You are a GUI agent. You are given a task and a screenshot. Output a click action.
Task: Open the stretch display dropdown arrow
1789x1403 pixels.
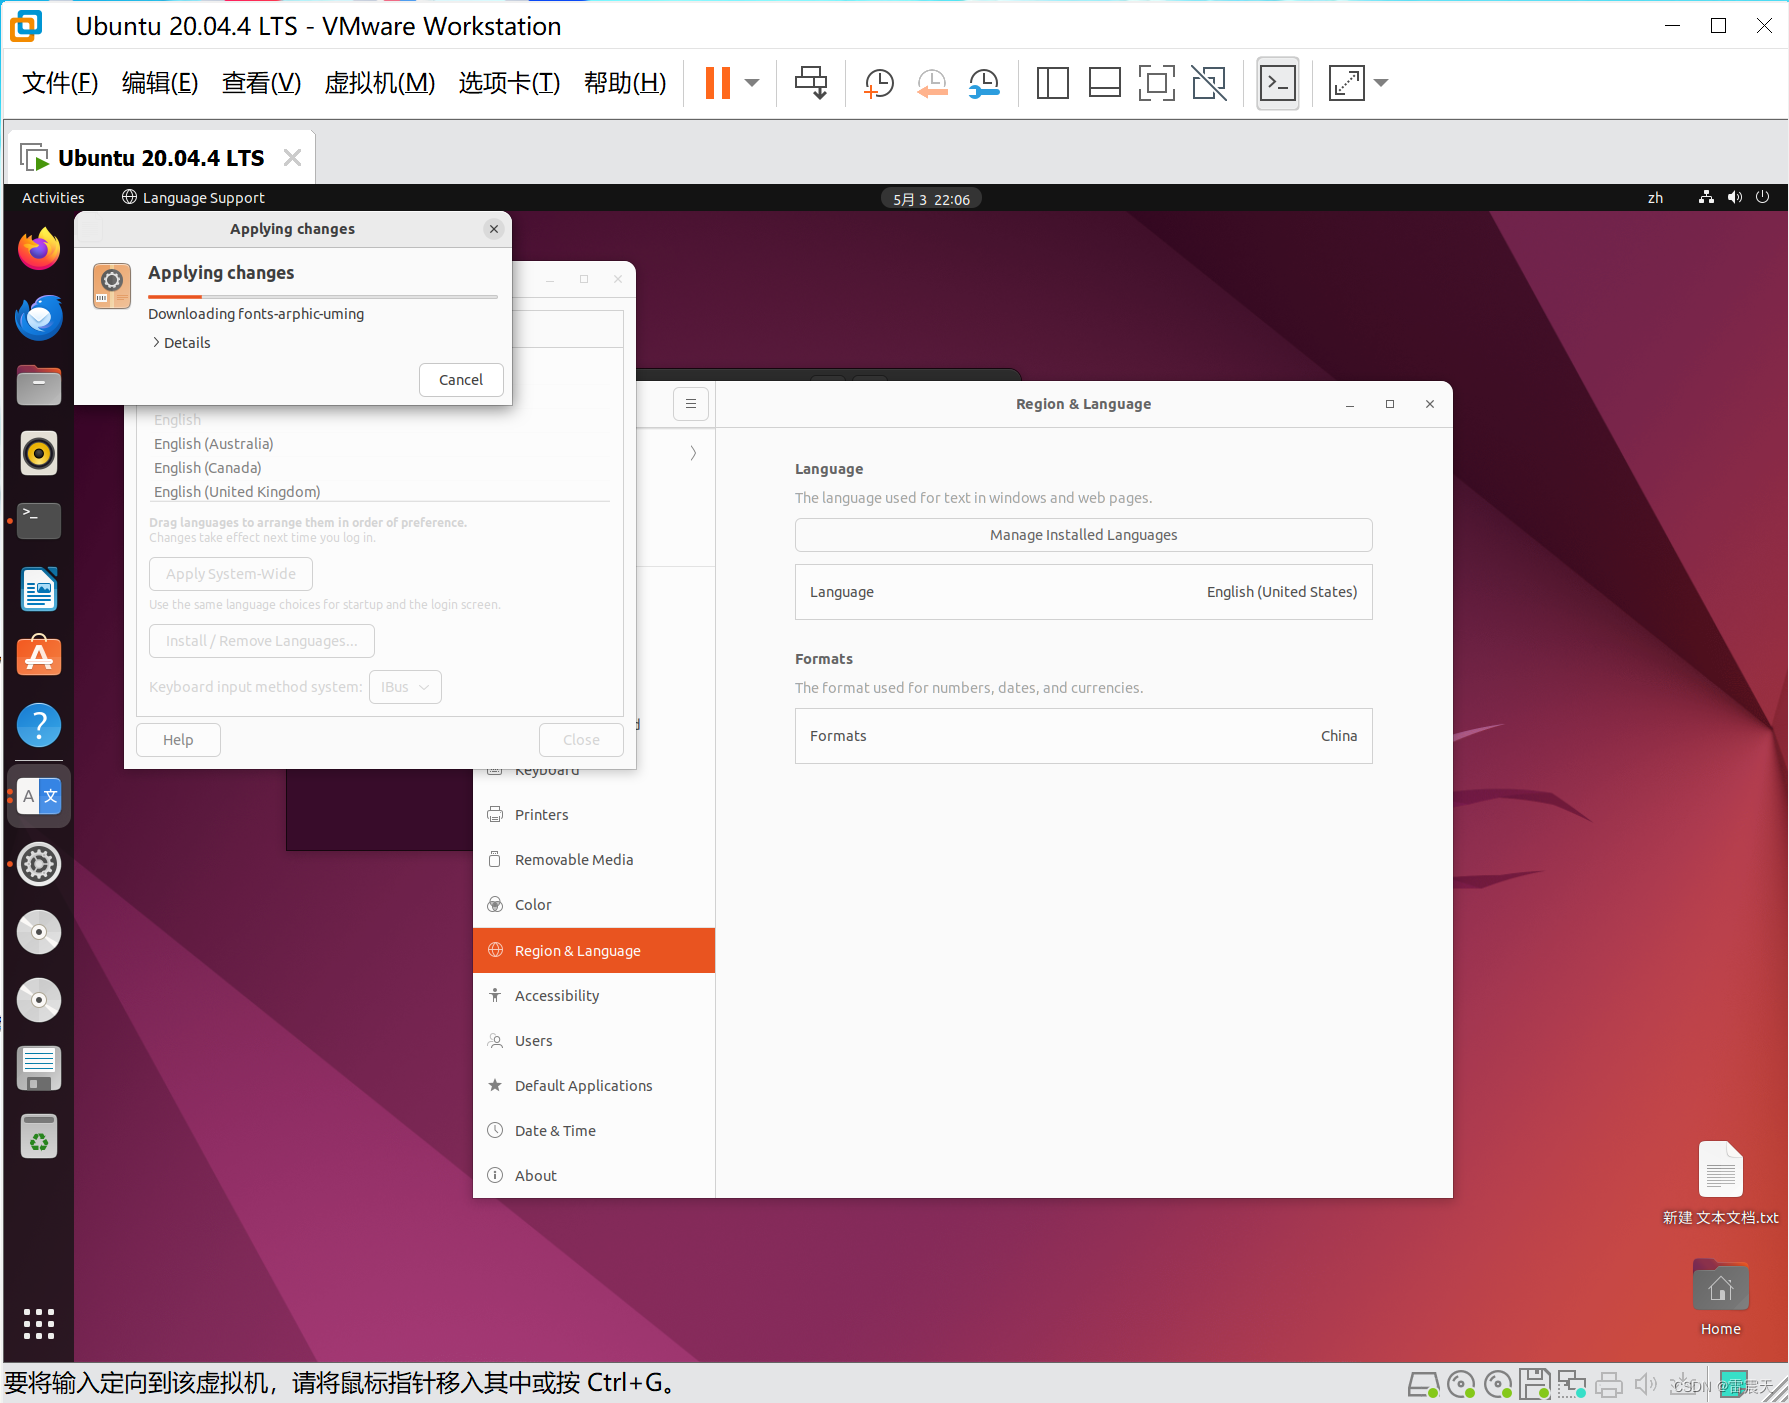[1381, 83]
